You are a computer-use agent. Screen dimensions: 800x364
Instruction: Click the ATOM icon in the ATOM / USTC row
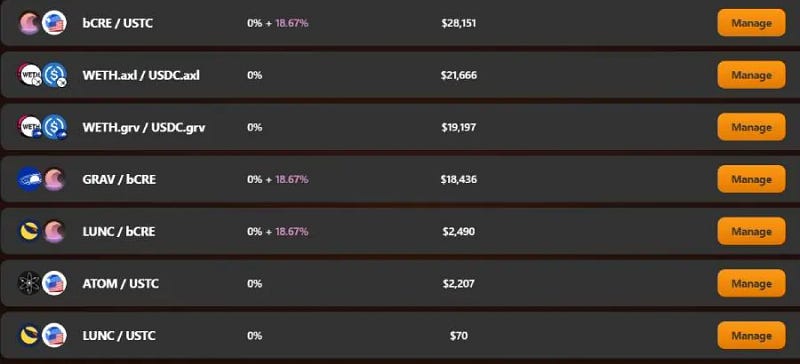point(30,284)
